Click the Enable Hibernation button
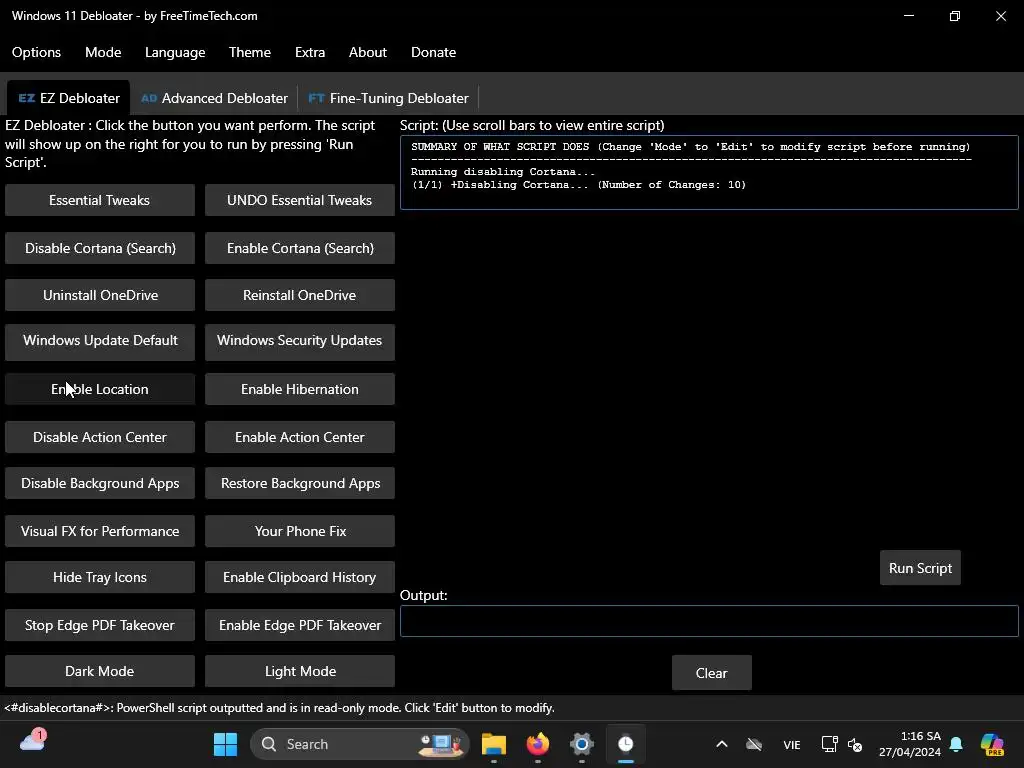Screen dimensions: 1024x768 click(300, 389)
